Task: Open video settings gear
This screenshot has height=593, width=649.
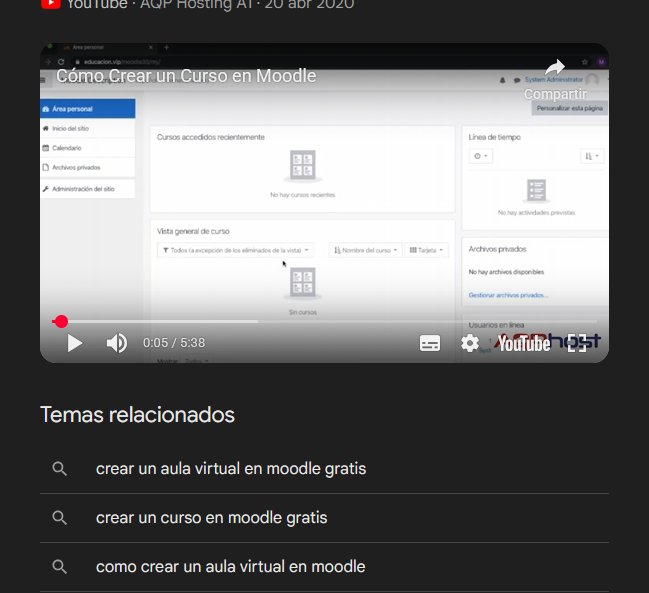Action: click(x=470, y=343)
